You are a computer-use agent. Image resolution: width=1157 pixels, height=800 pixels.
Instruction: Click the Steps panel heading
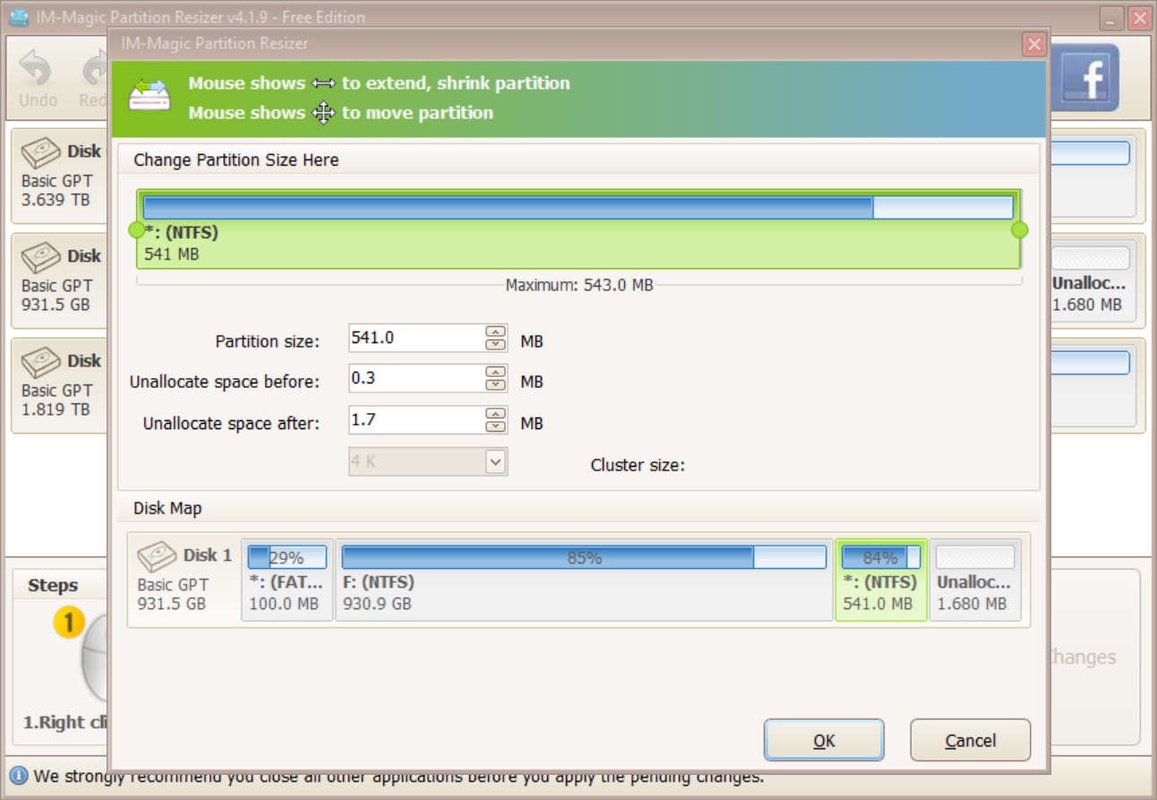52,585
